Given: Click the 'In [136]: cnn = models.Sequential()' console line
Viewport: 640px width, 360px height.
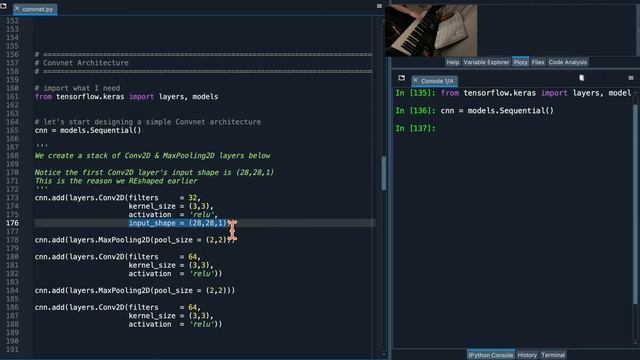Looking at the screenshot, I should coord(474,111).
